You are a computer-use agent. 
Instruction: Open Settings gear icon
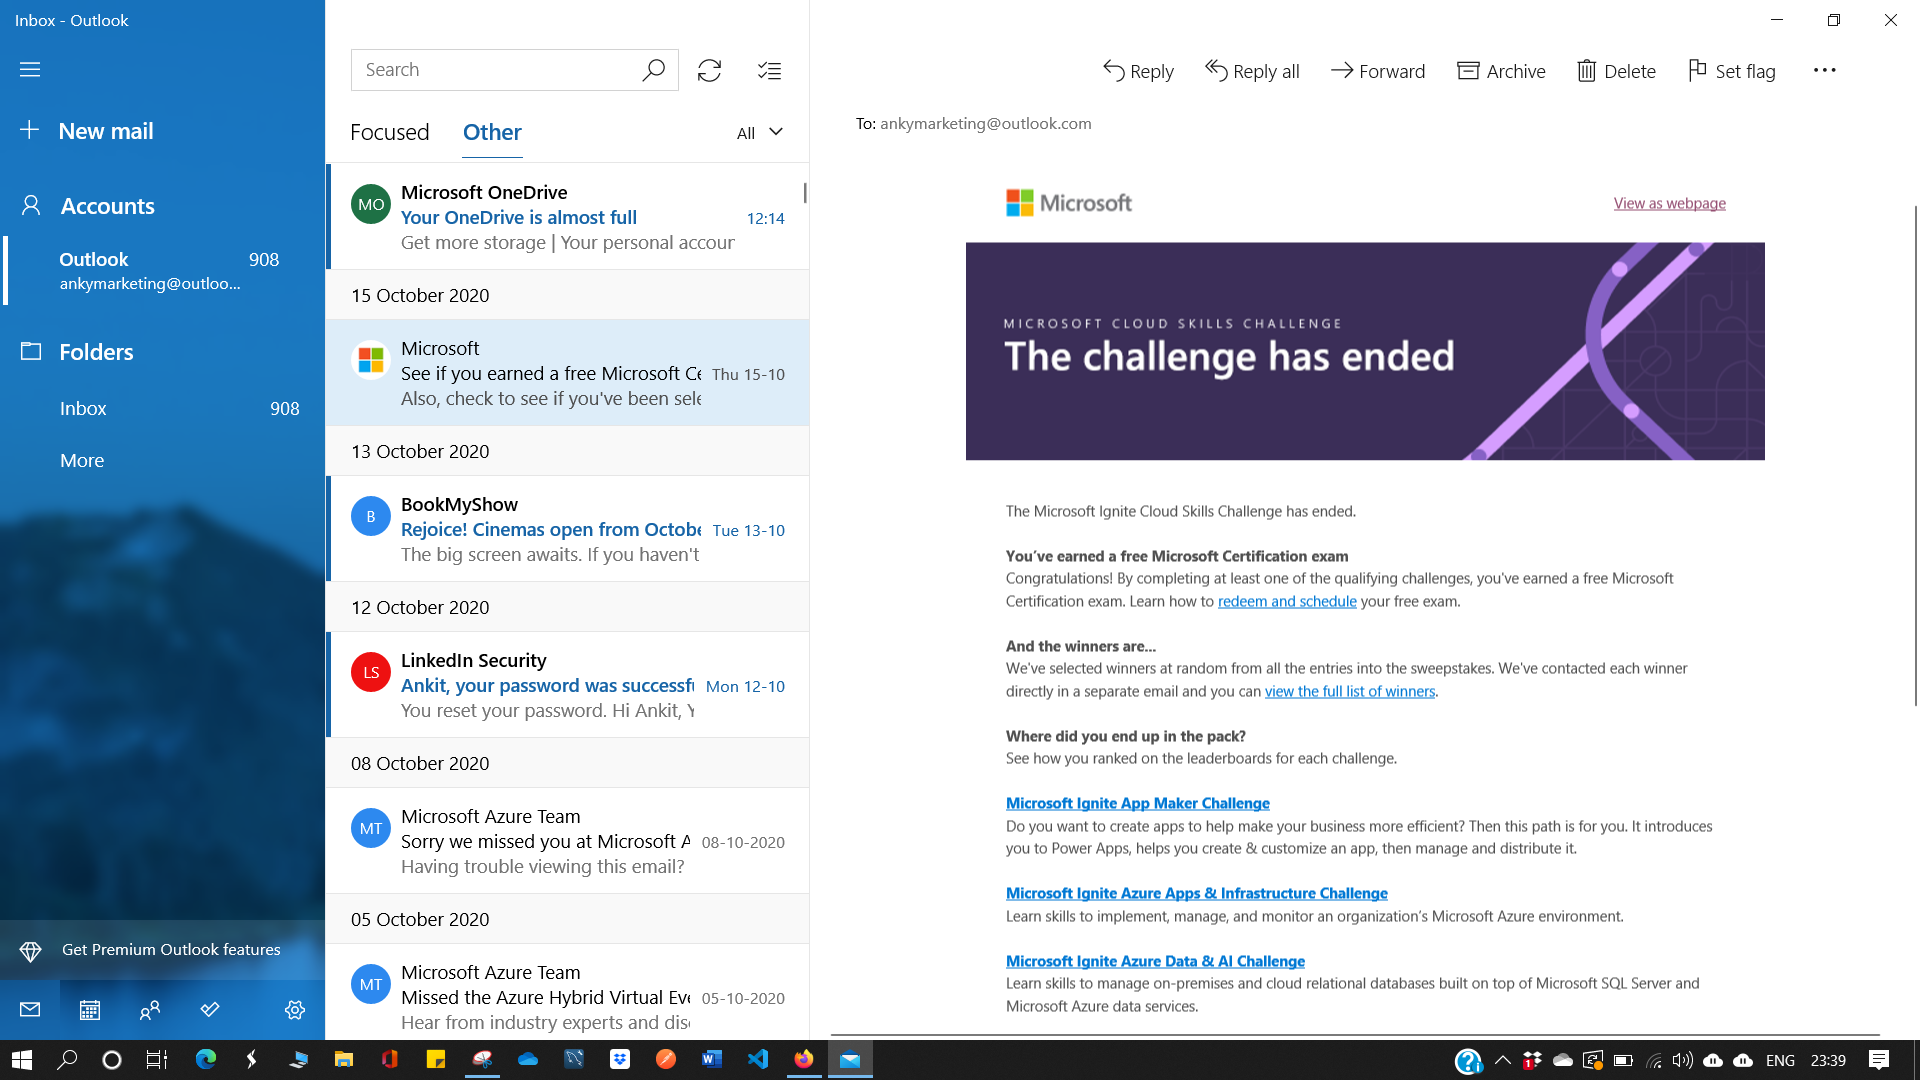click(x=295, y=1010)
